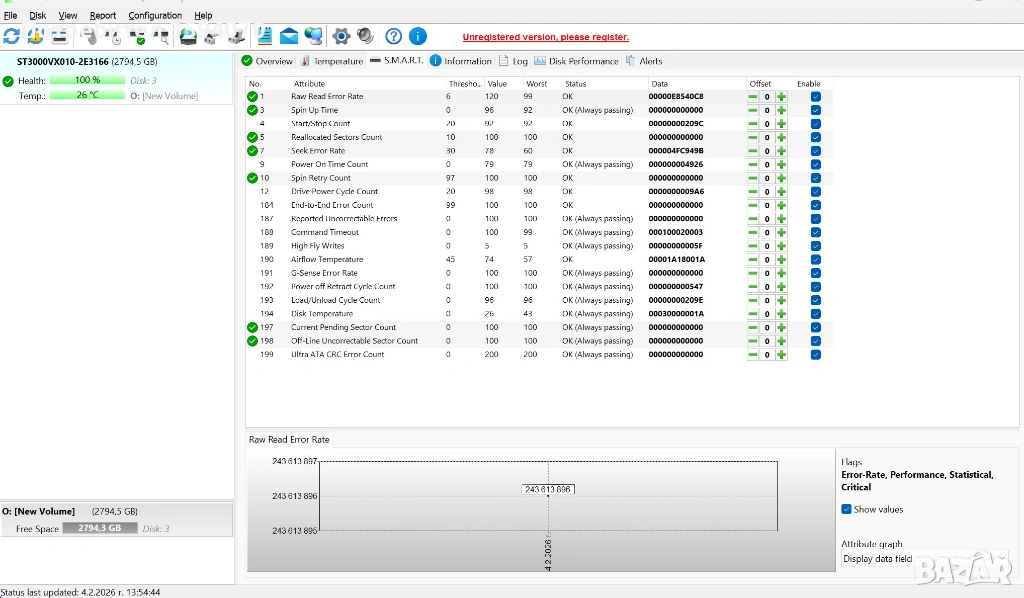The height and width of the screenshot is (598, 1024).
Task: Uncheck the Show values checkbox
Action: [x=847, y=509]
